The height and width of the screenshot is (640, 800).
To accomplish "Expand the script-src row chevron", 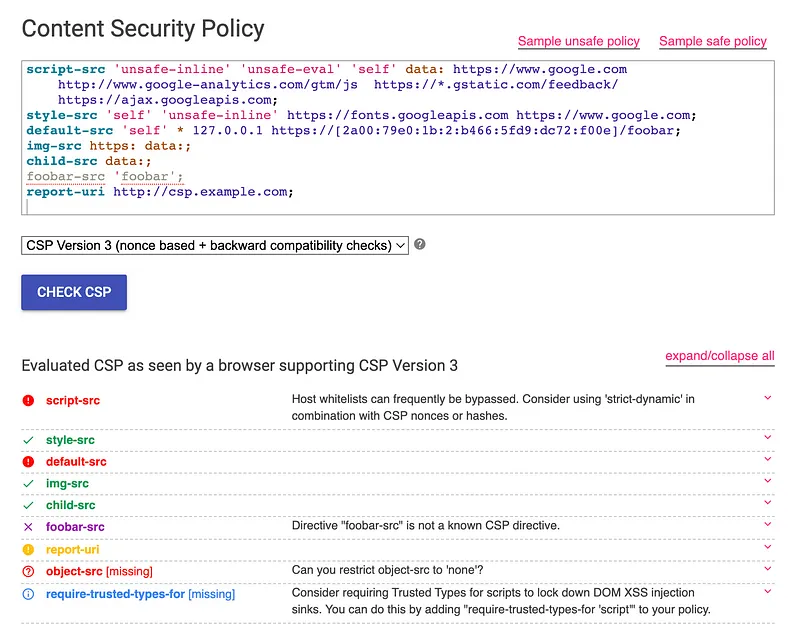I will coord(767,398).
